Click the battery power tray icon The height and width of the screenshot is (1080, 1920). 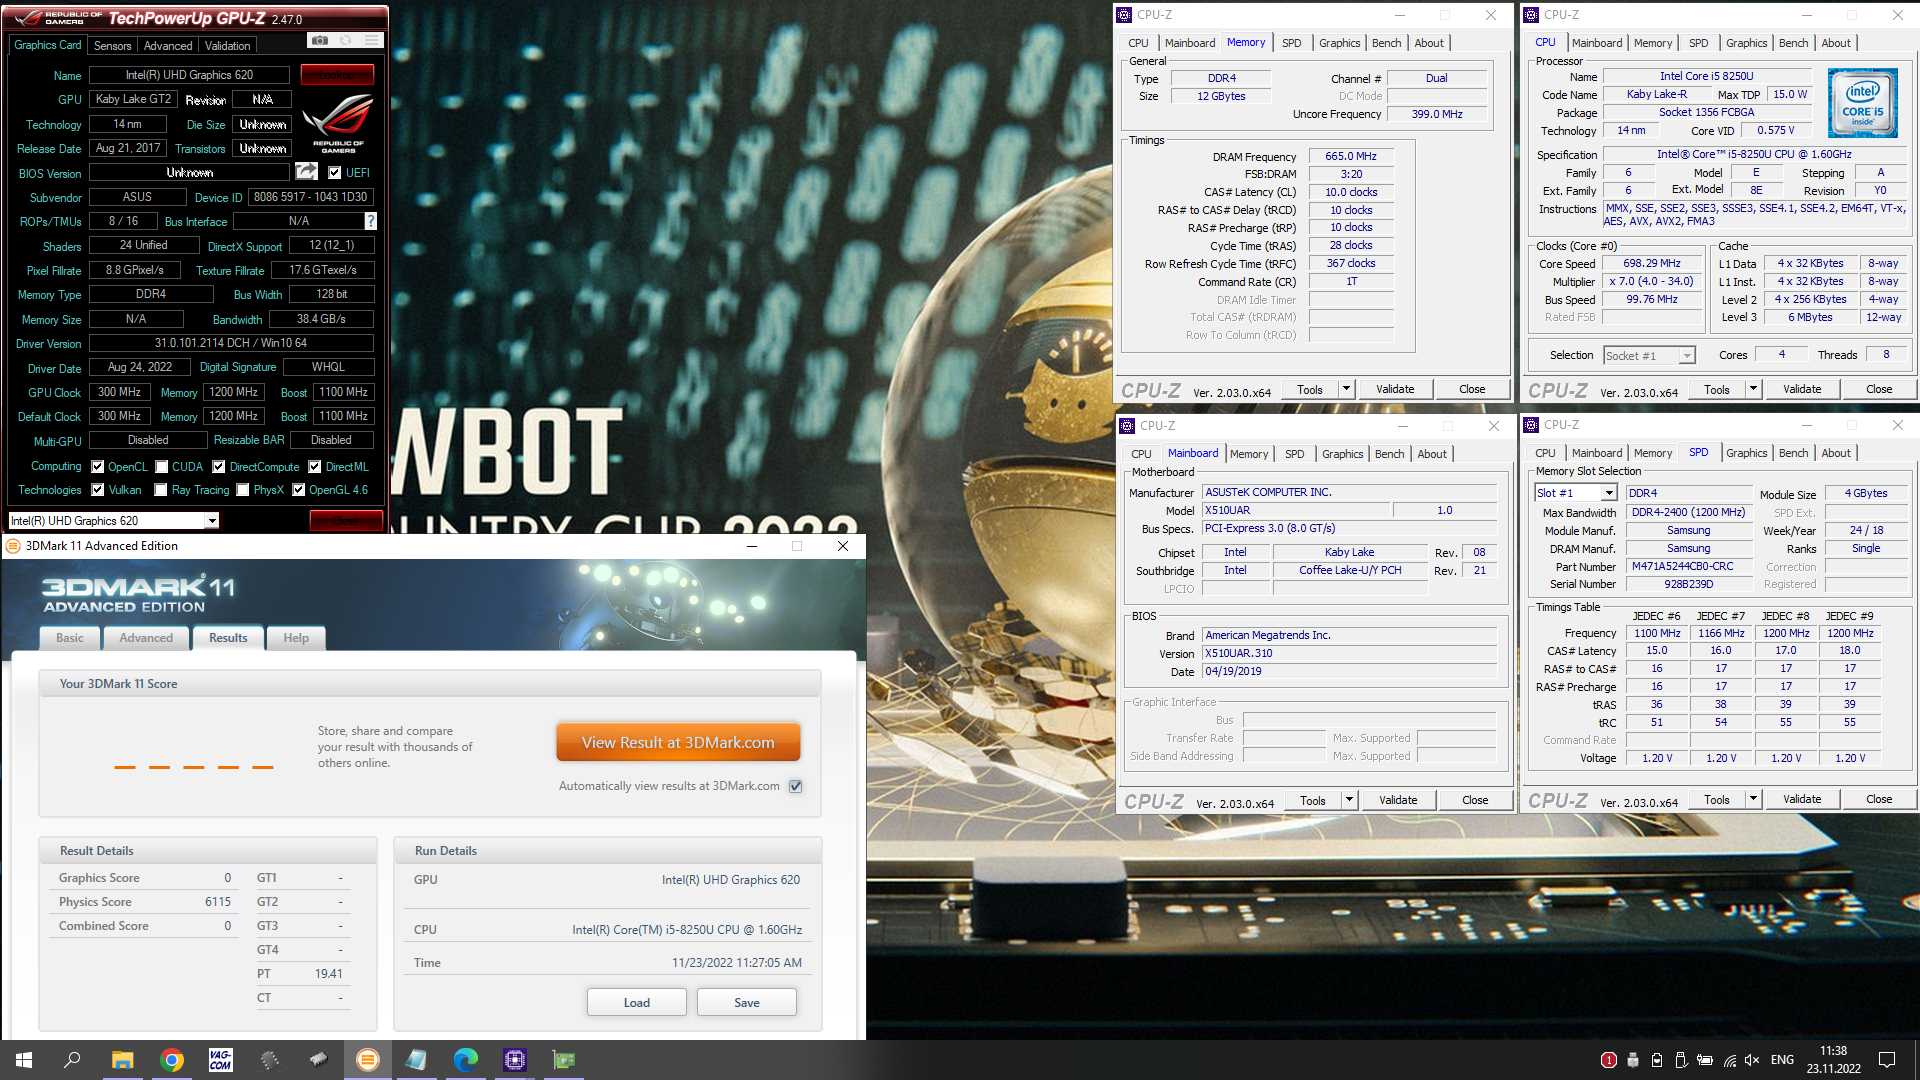(1705, 1060)
